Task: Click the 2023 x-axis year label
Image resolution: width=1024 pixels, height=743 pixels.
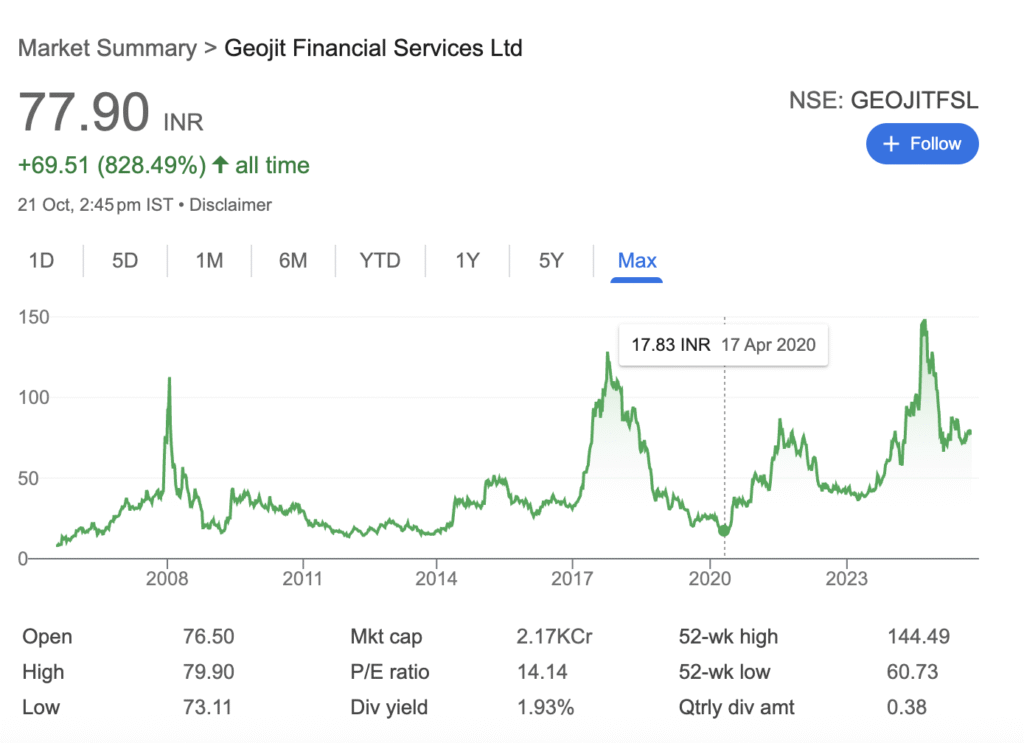Action: (847, 578)
